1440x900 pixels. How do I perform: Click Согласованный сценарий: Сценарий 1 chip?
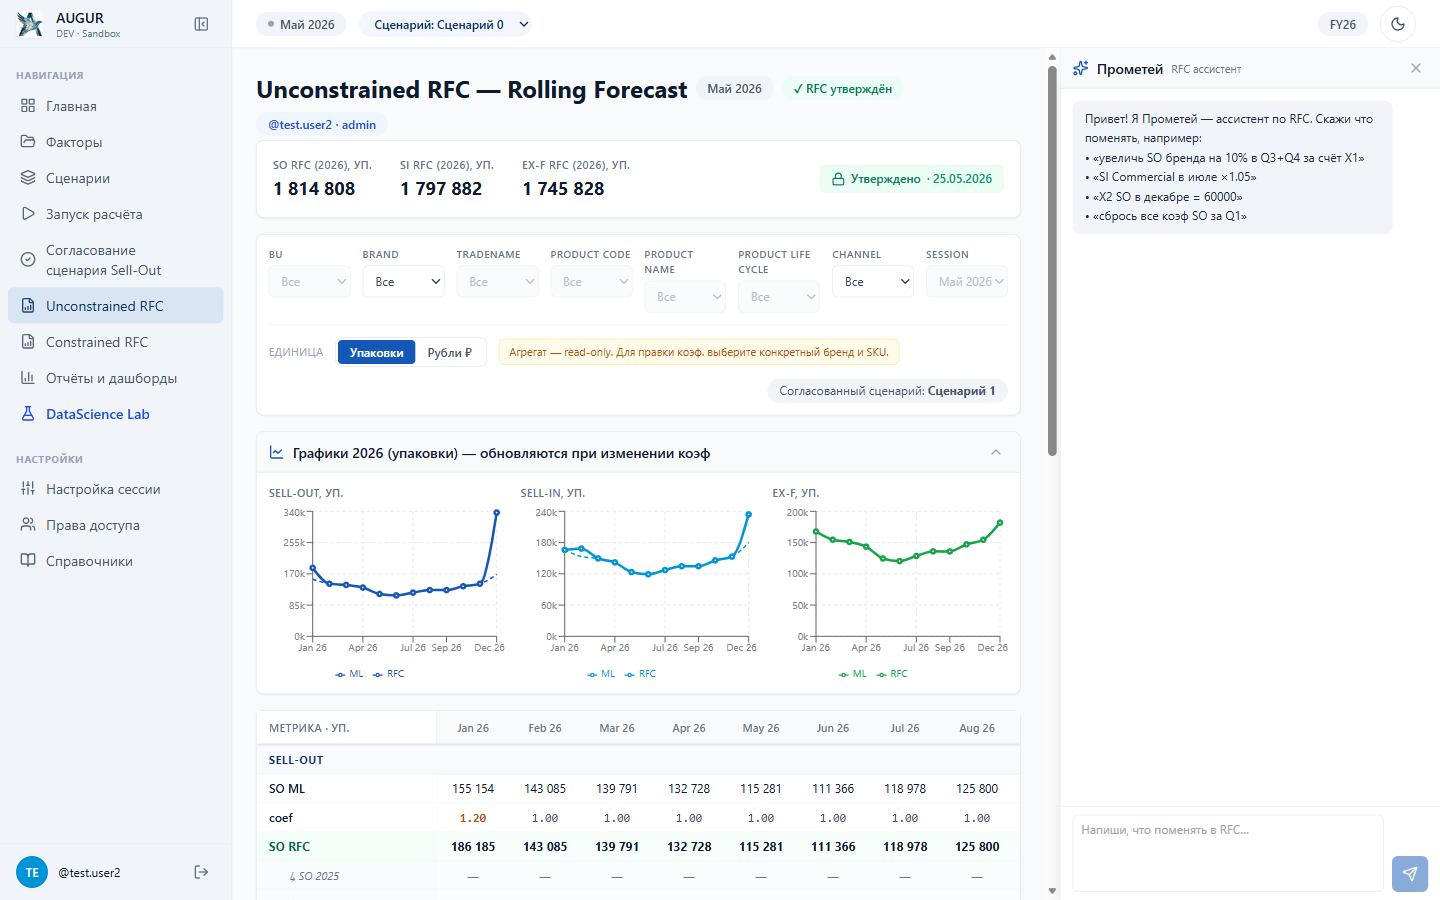point(887,391)
